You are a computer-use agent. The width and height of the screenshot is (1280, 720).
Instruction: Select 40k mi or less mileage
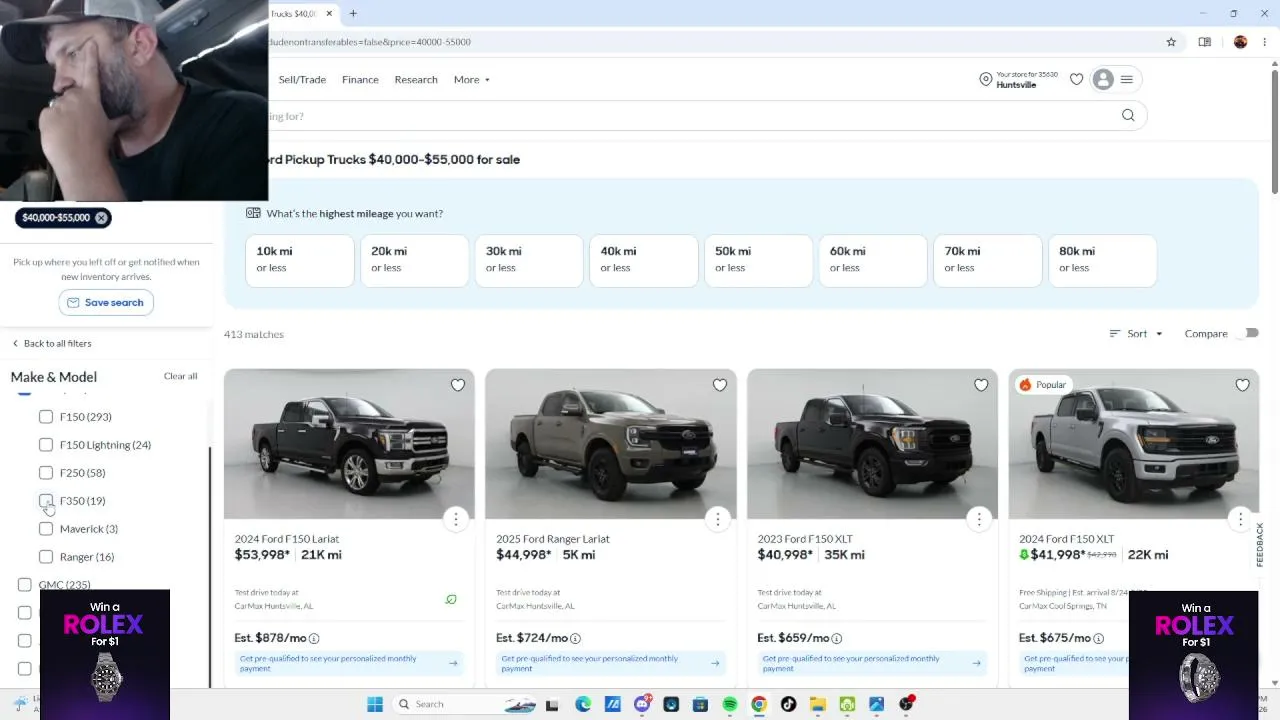click(x=644, y=260)
